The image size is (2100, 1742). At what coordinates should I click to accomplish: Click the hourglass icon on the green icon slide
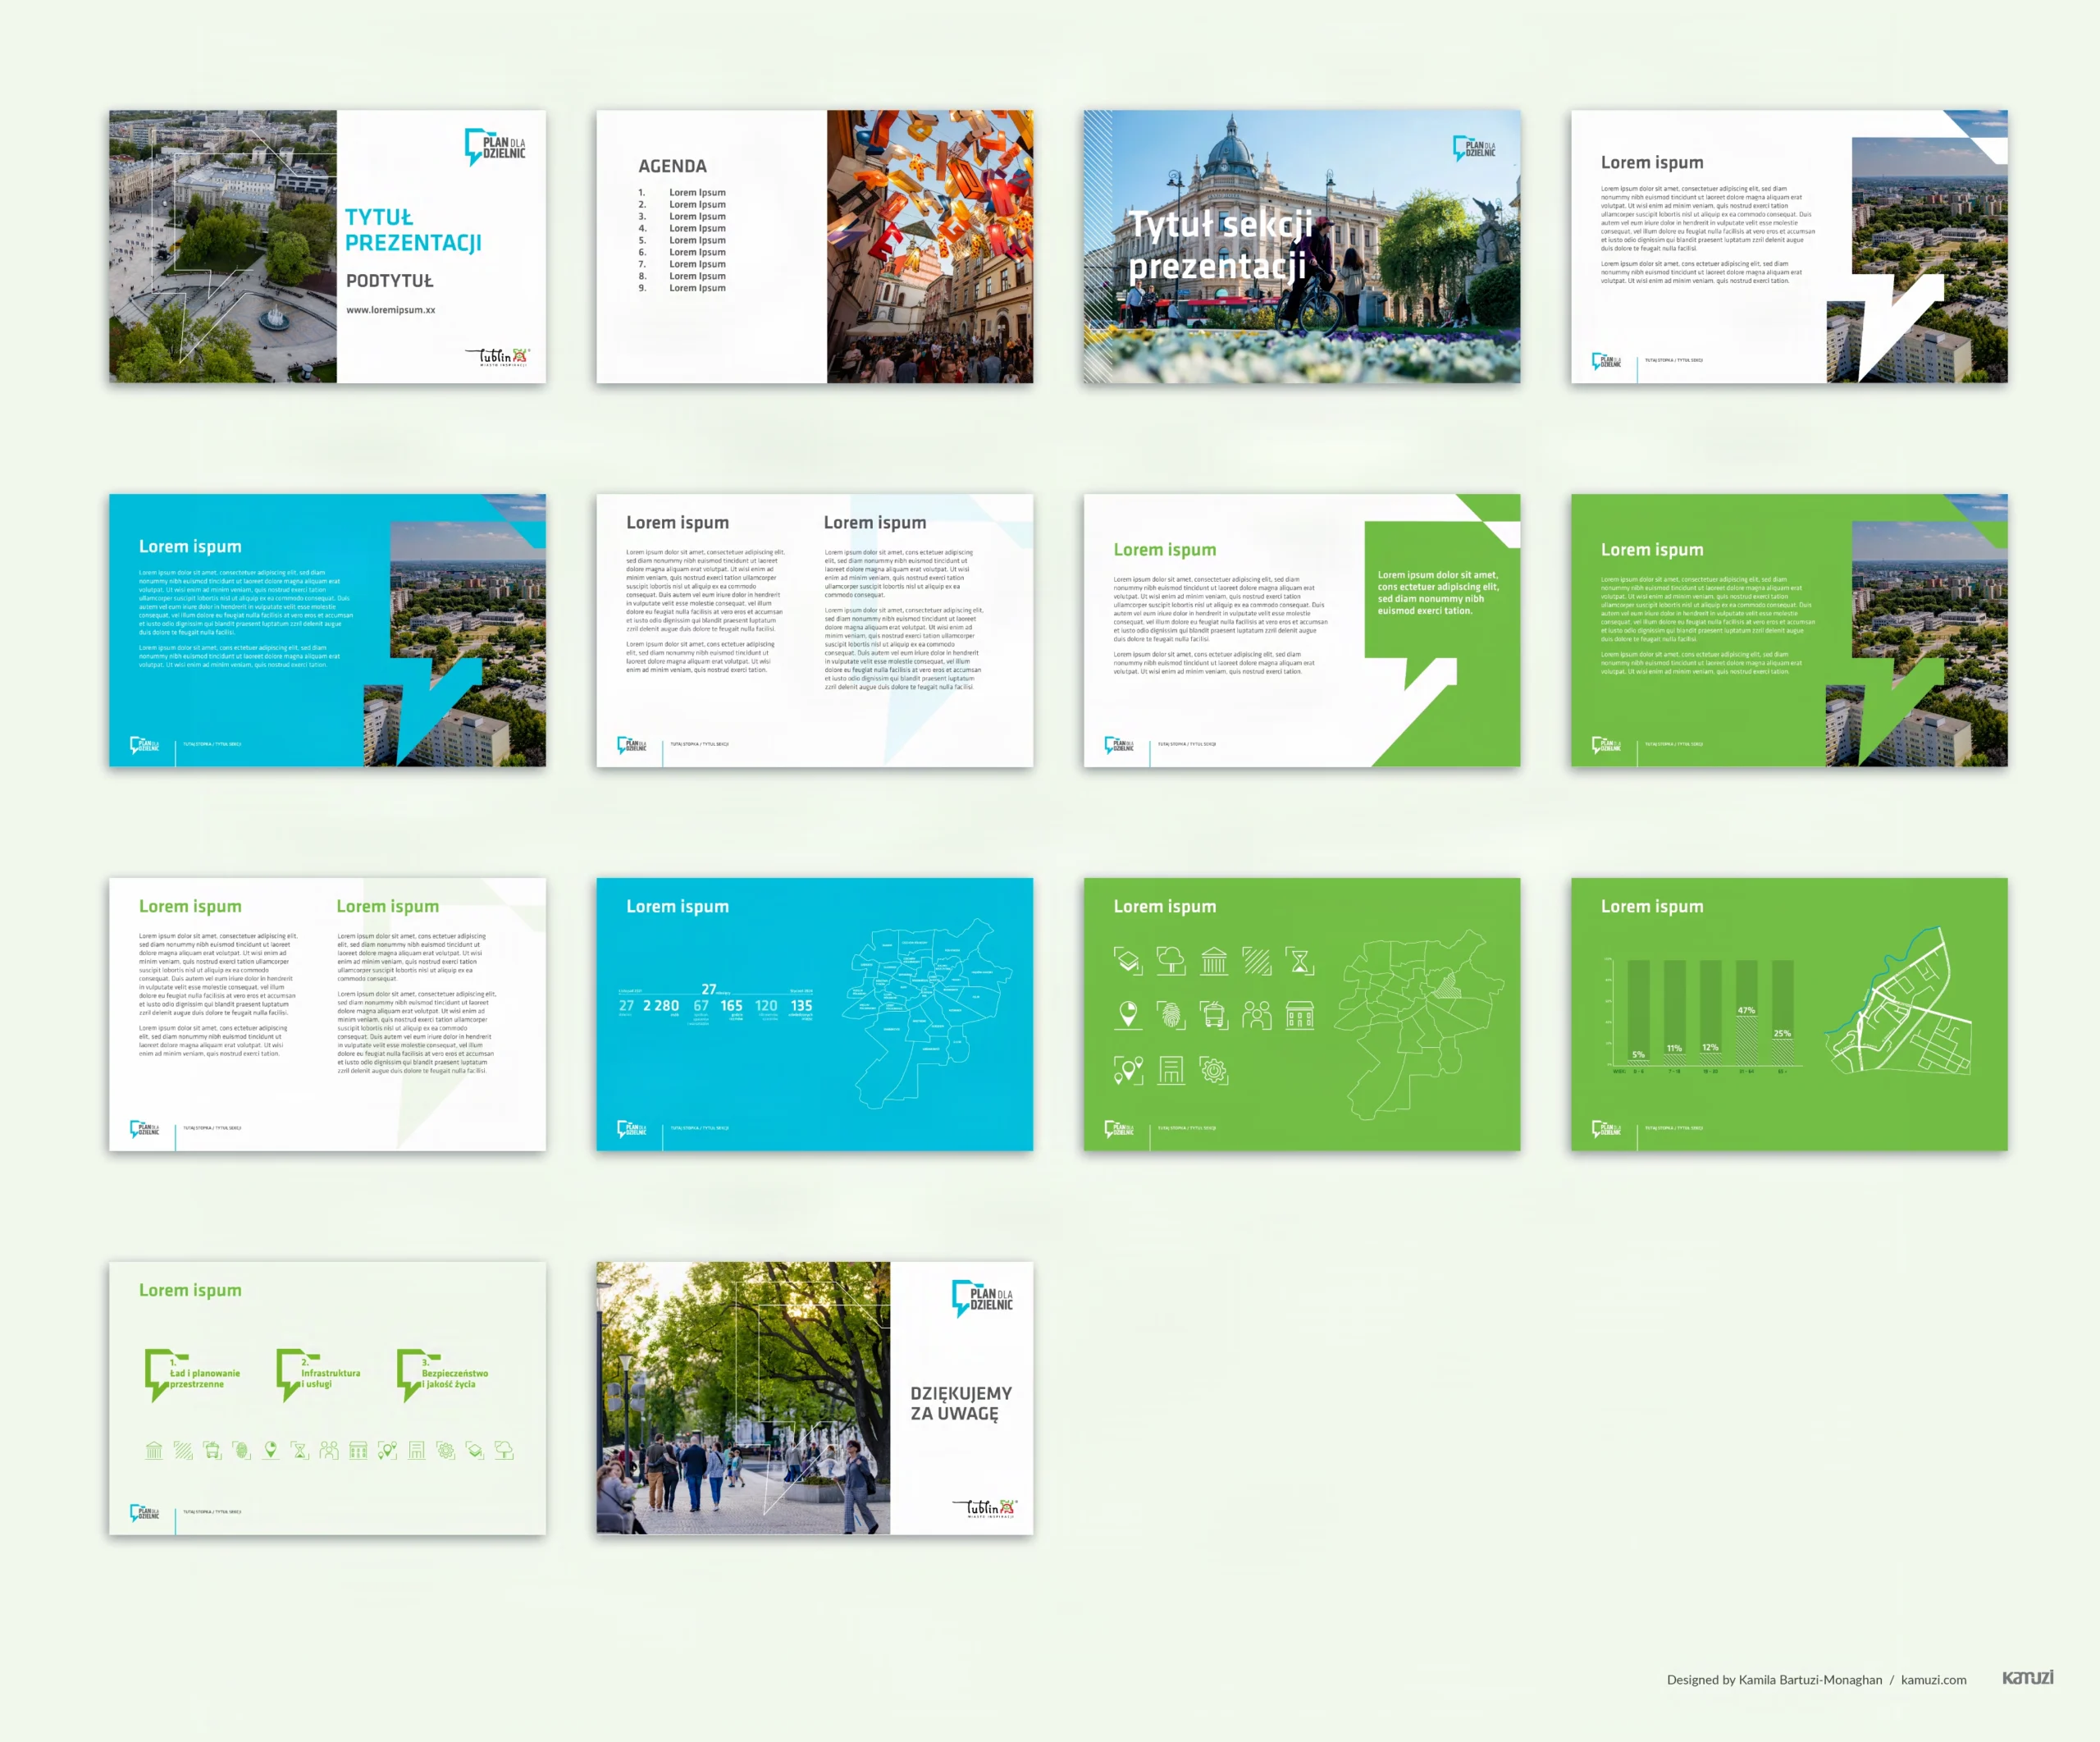1299,962
